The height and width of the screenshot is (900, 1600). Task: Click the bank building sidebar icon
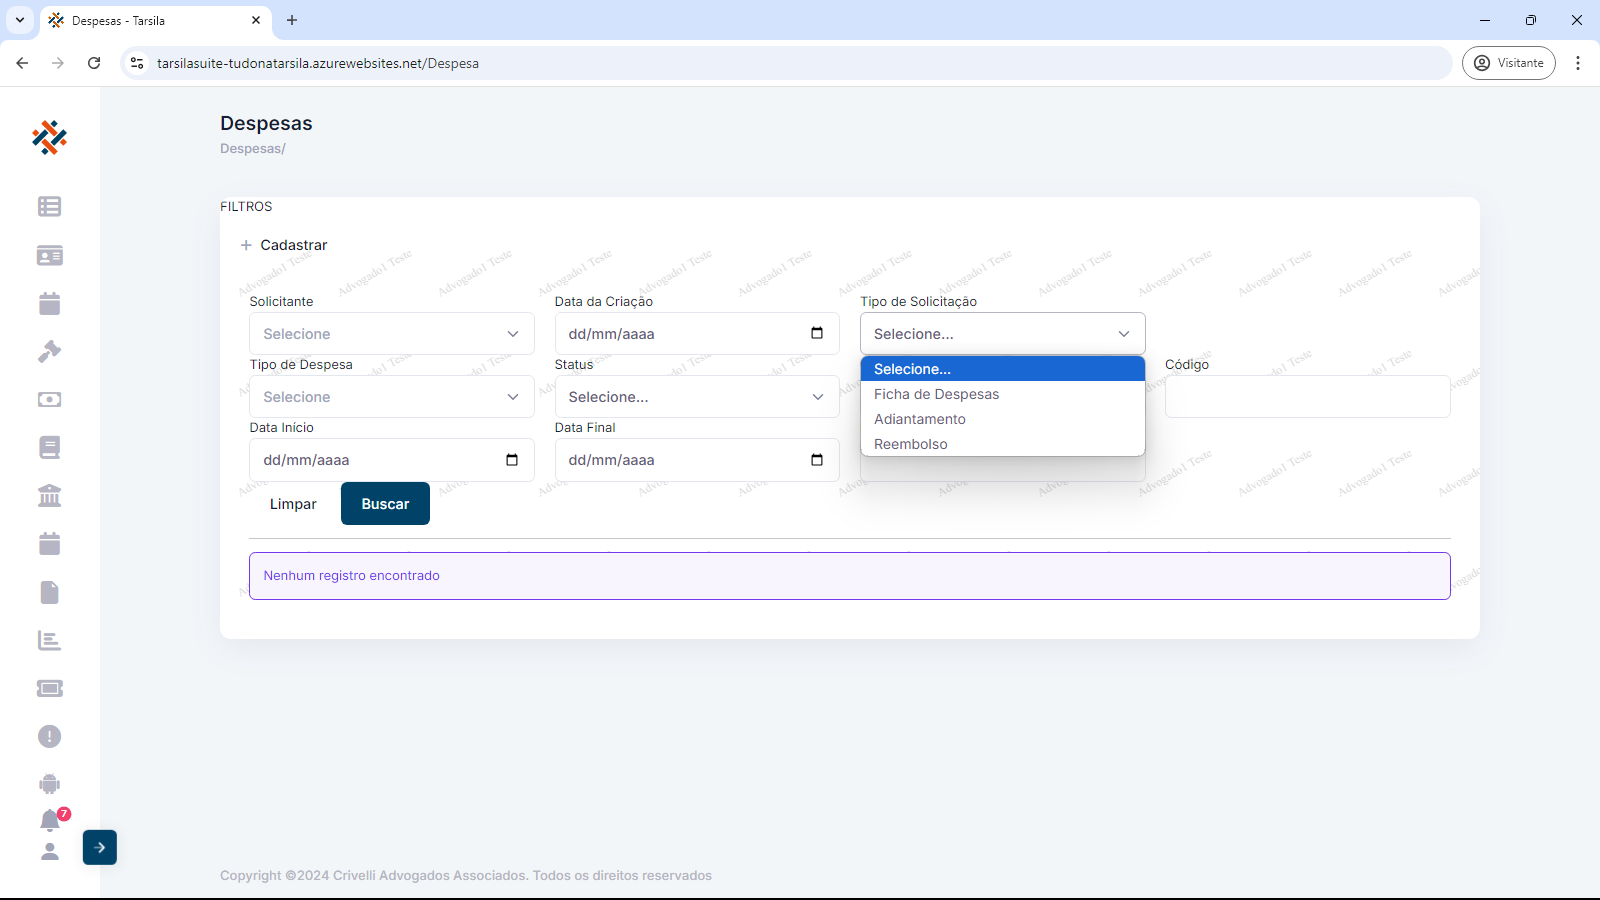(49, 495)
